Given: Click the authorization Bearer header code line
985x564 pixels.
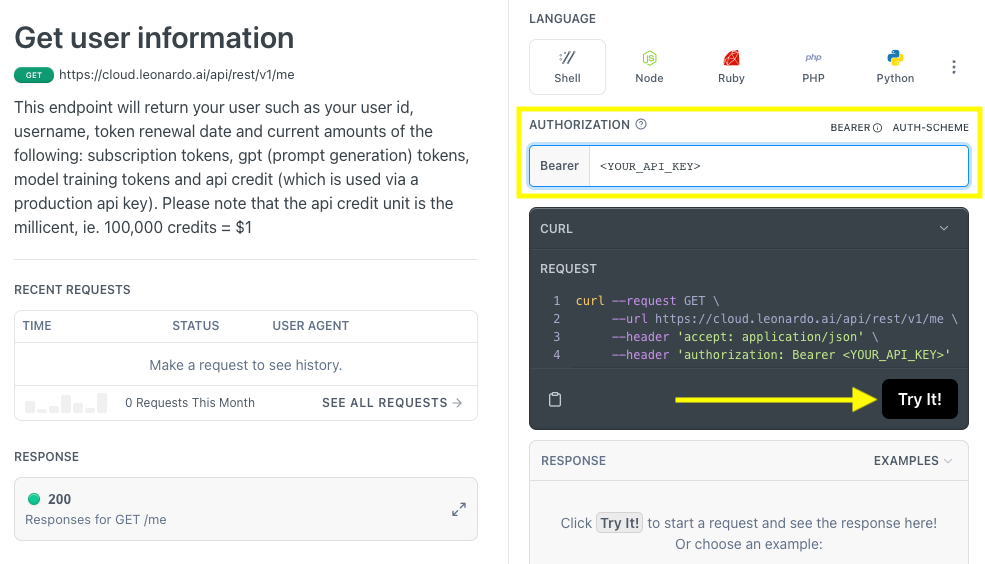Looking at the screenshot, I should (781, 355).
